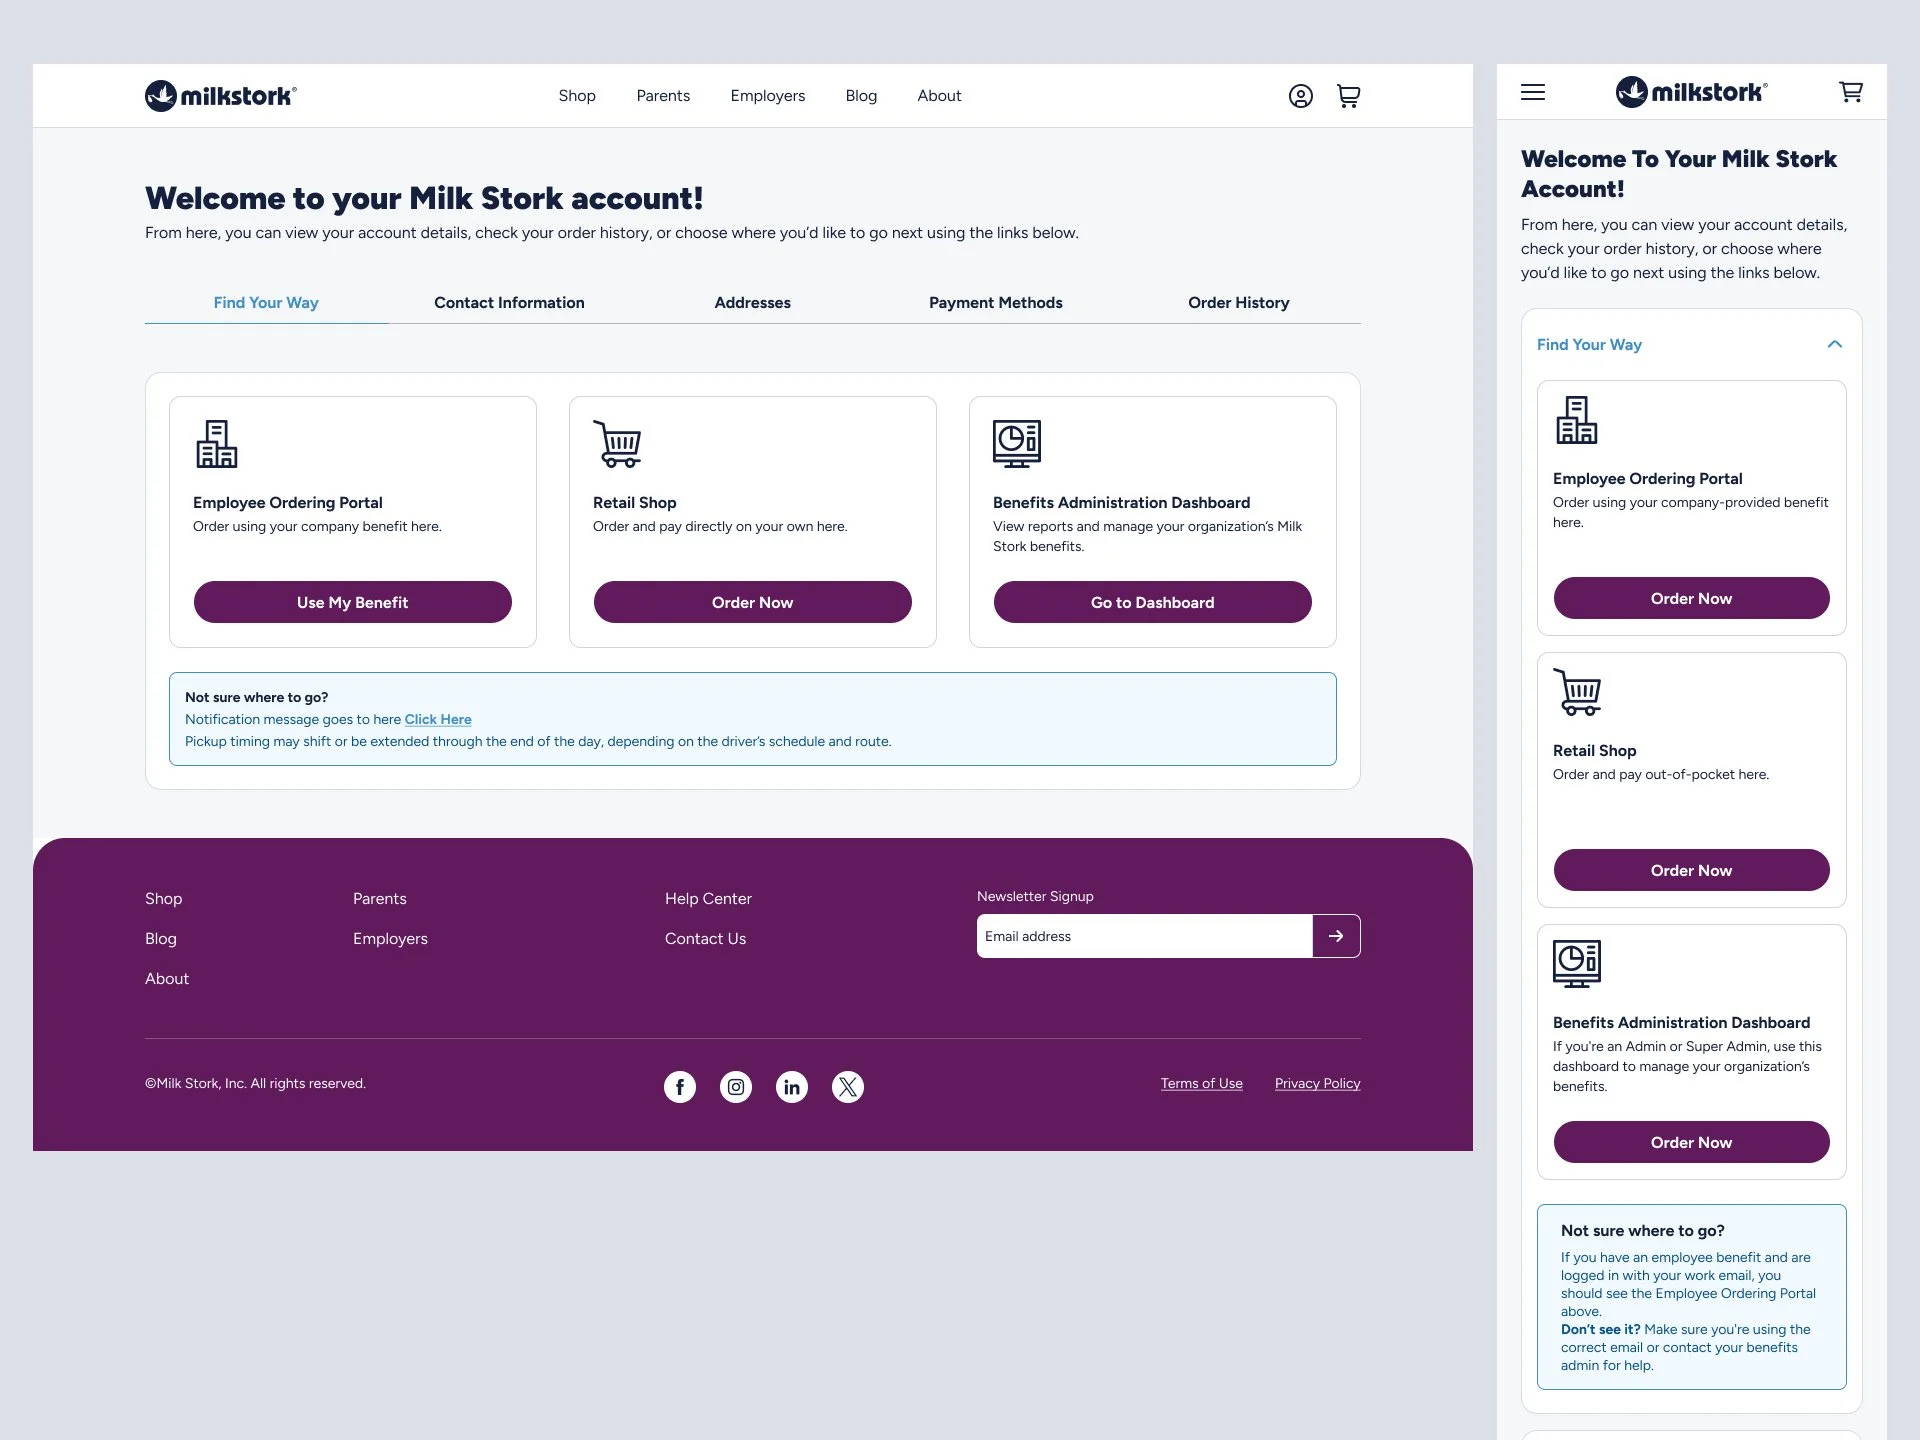1920x1440 pixels.
Task: Open the hamburger menu in the mobile view
Action: coord(1532,92)
